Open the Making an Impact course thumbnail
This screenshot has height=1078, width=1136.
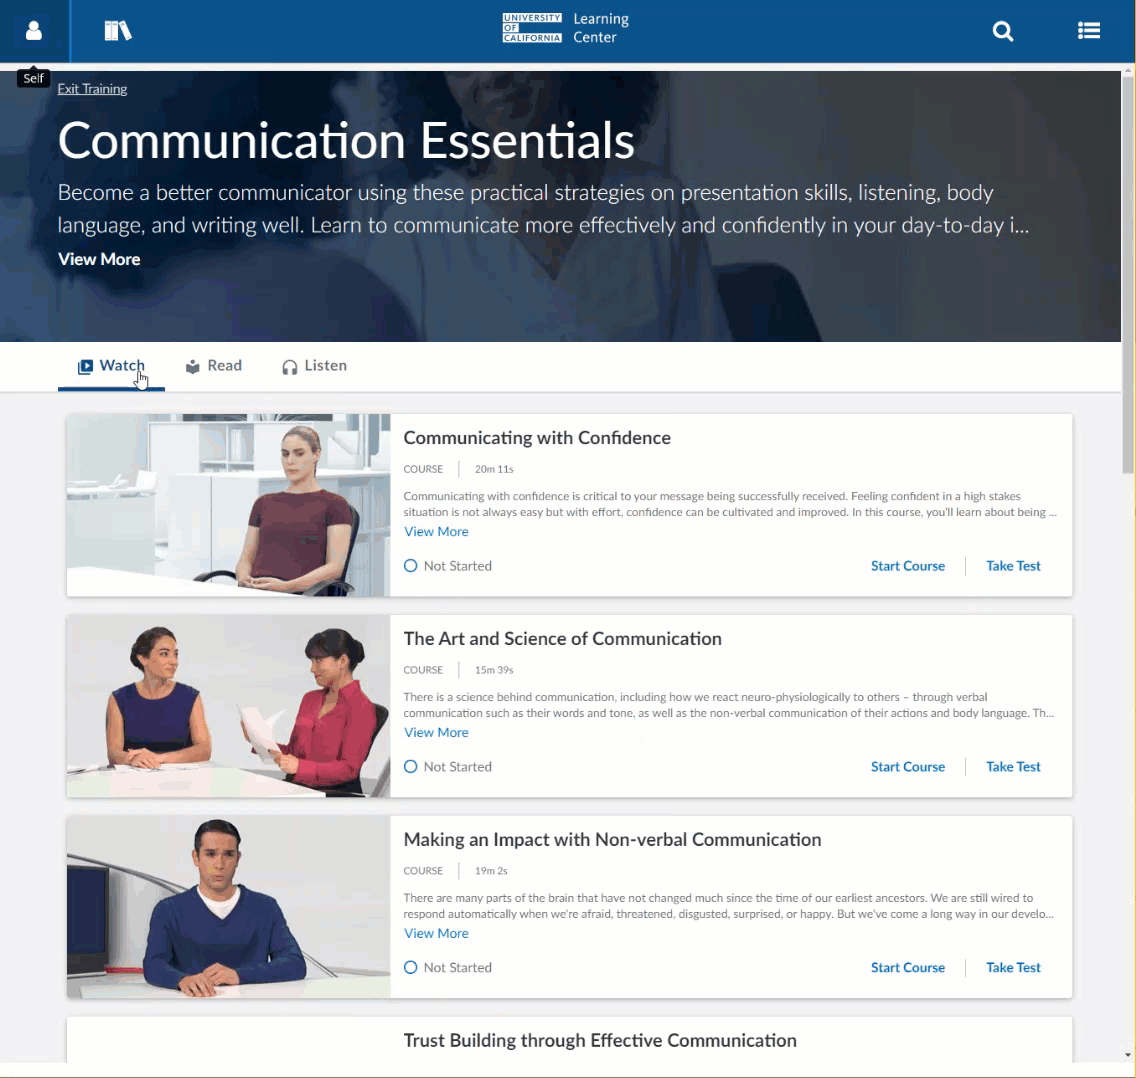point(228,907)
